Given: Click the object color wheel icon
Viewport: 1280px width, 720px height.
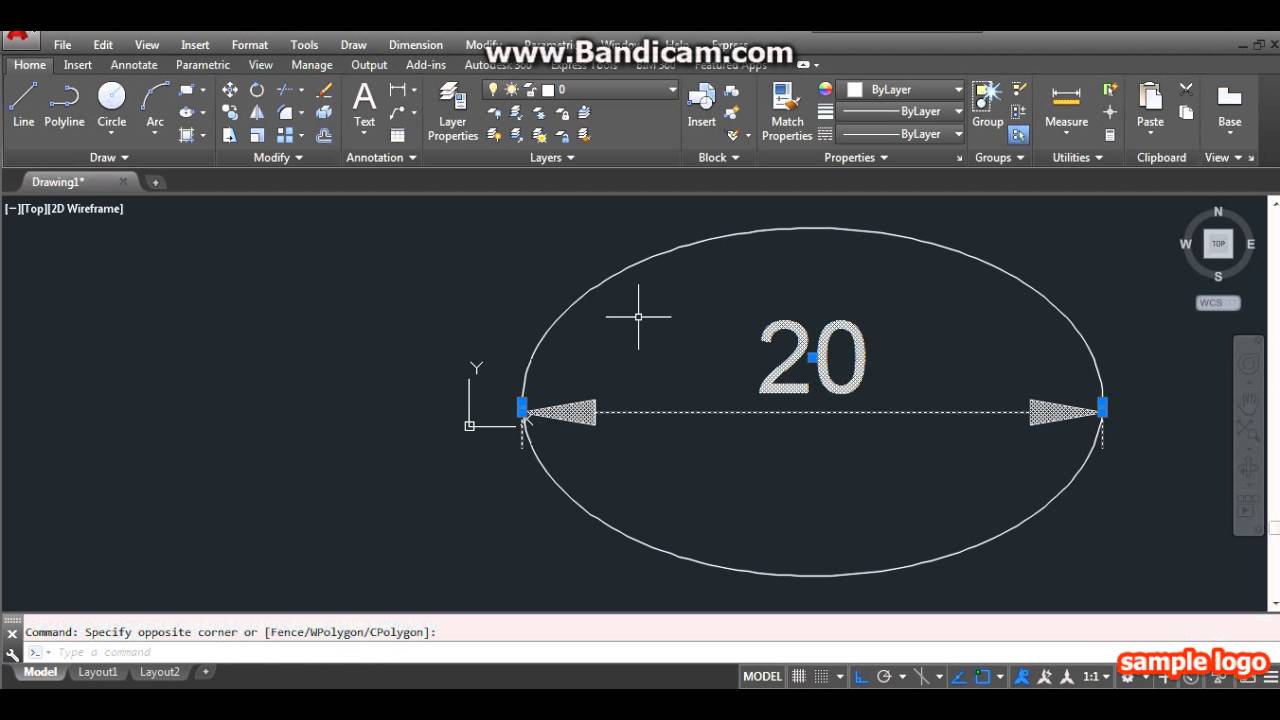Looking at the screenshot, I should point(825,90).
